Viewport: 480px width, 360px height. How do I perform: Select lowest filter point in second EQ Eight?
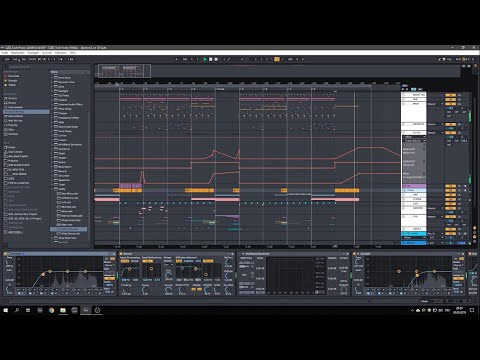(x=417, y=275)
